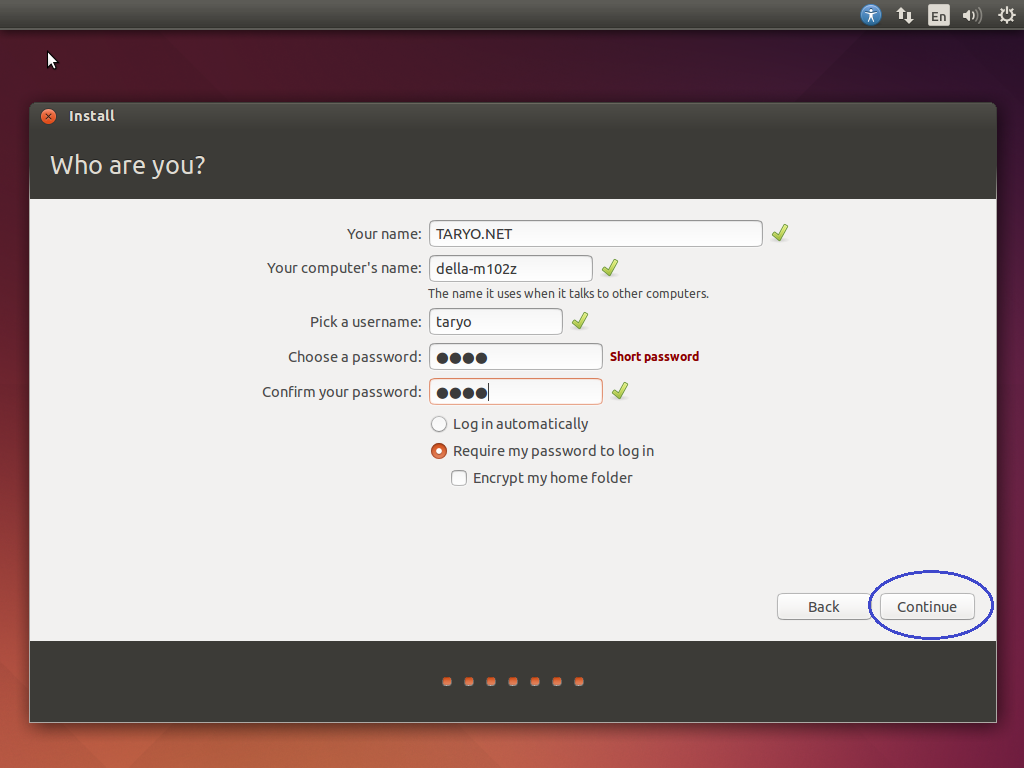Open the En keyboard indicator menu
Screen dimensions: 1024x768
938,15
